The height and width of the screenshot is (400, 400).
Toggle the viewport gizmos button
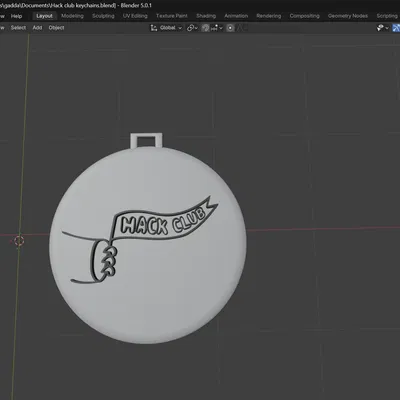coord(396,28)
